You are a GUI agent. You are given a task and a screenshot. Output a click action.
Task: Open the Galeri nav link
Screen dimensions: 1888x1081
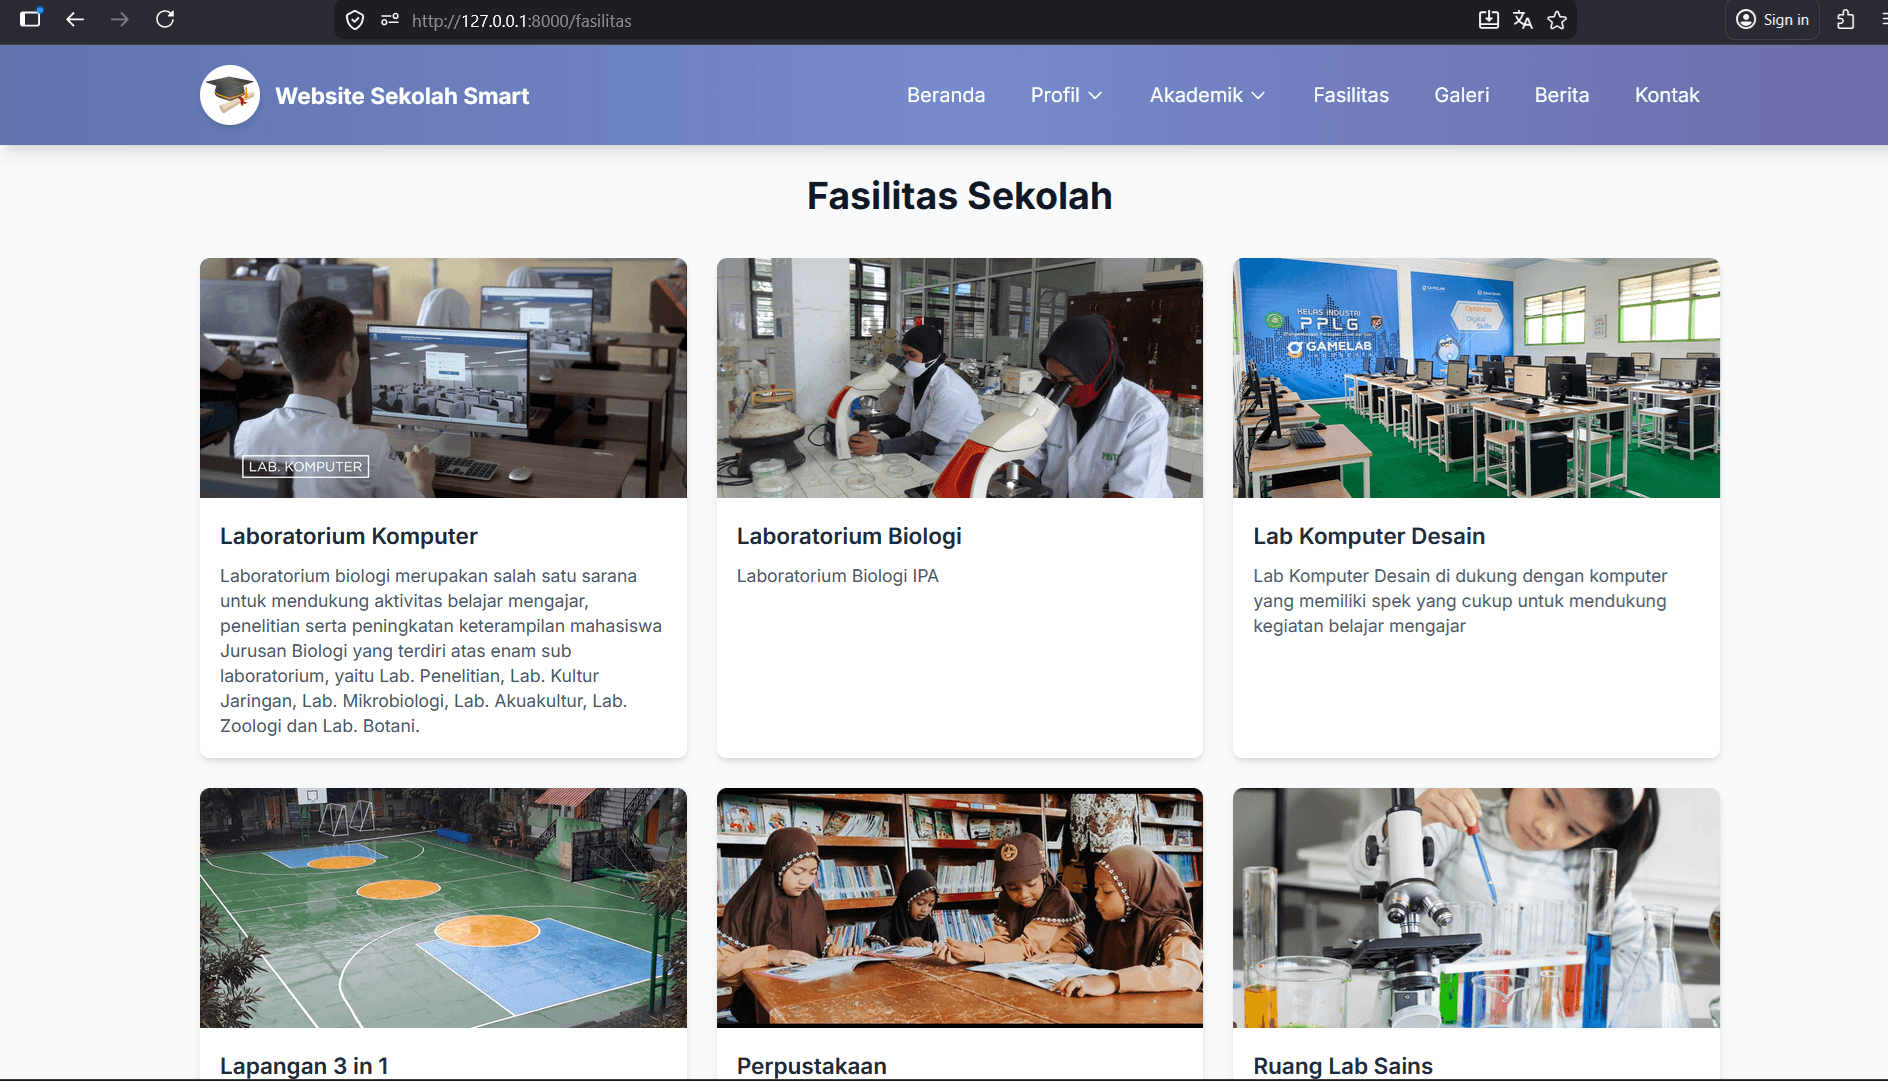[1462, 95]
